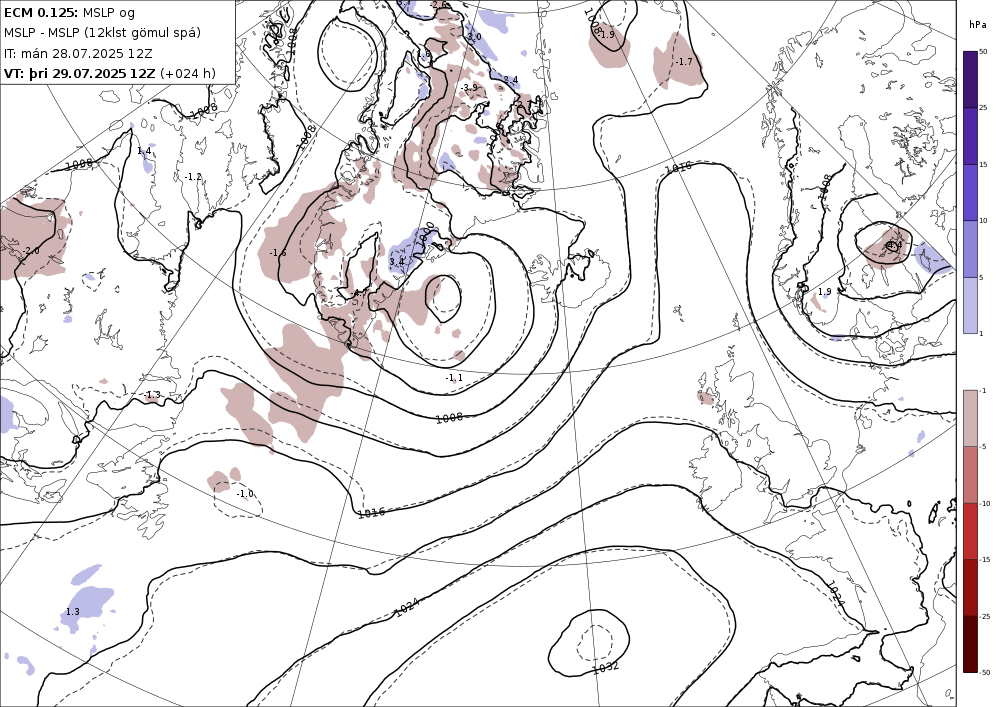The width and height of the screenshot is (1000, 707).
Task: Select the light violet legend band between 5 and 10
Action: pos(970,249)
